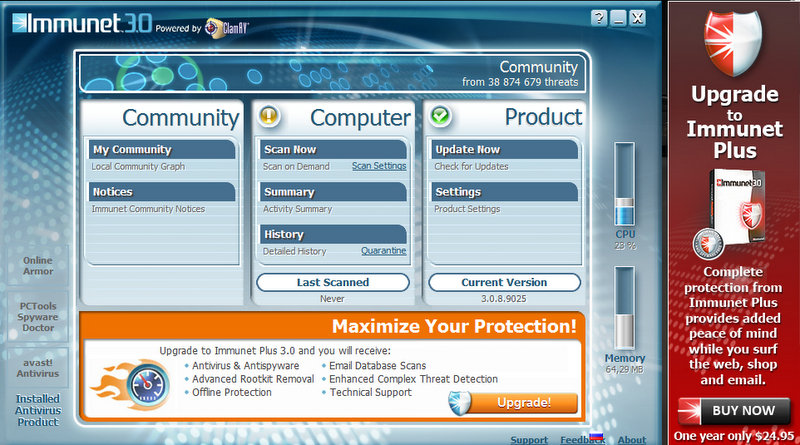Click 'Maximize Your Protection!' banner heading
The image size is (800, 445).
click(x=454, y=326)
